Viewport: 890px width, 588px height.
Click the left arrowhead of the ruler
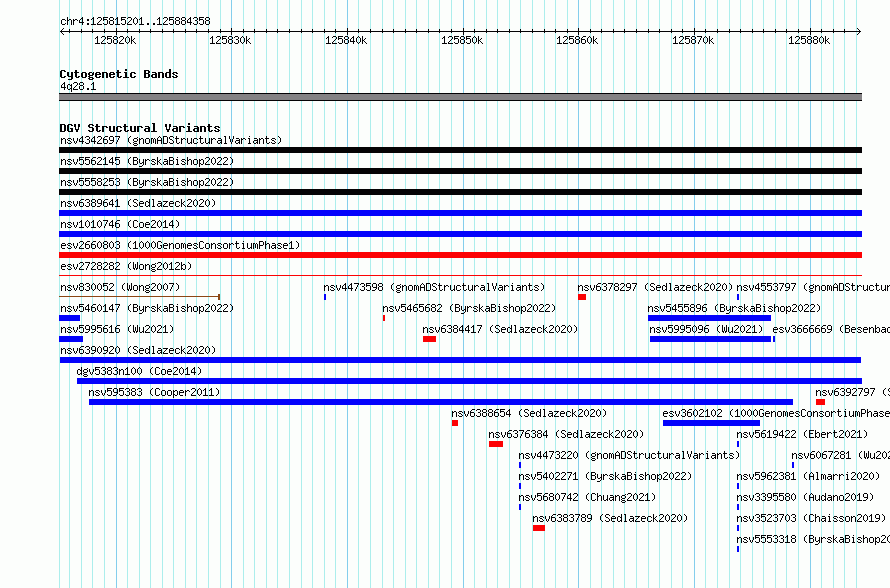[62, 31]
